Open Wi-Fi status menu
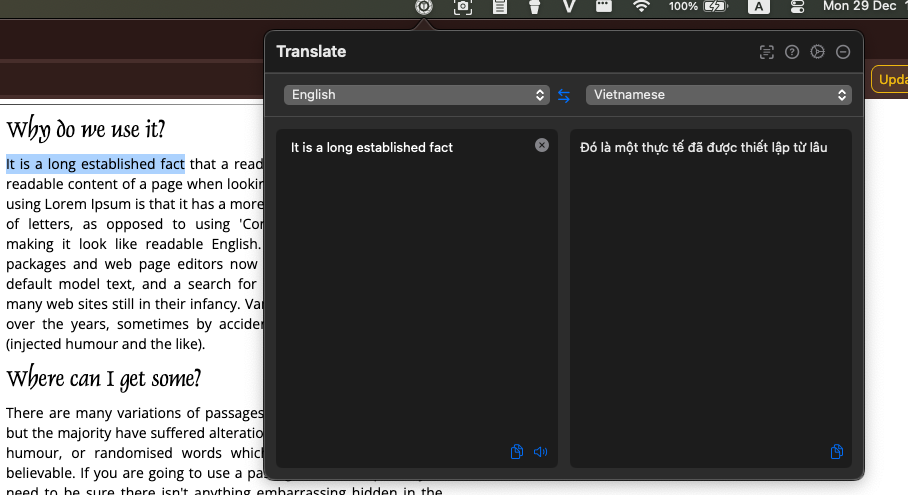Image resolution: width=908 pixels, height=495 pixels. (641, 6)
